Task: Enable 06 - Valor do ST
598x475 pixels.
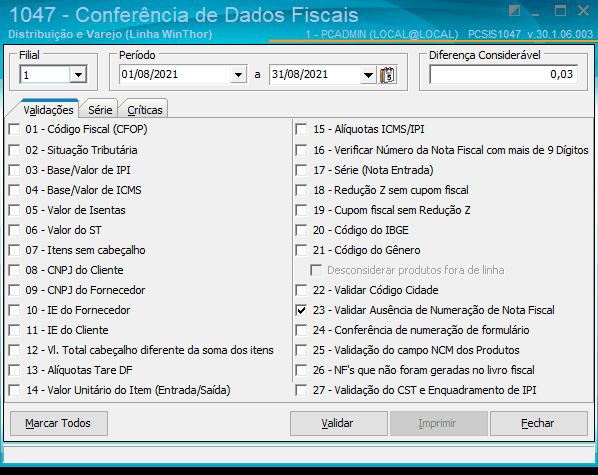Action: point(14,230)
